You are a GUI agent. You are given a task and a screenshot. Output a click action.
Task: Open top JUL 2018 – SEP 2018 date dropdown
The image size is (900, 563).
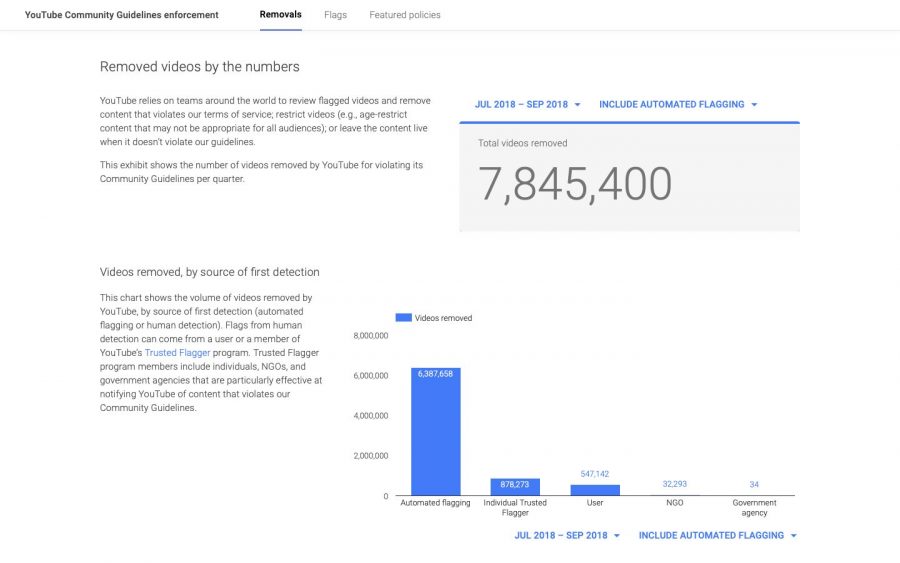tap(527, 104)
